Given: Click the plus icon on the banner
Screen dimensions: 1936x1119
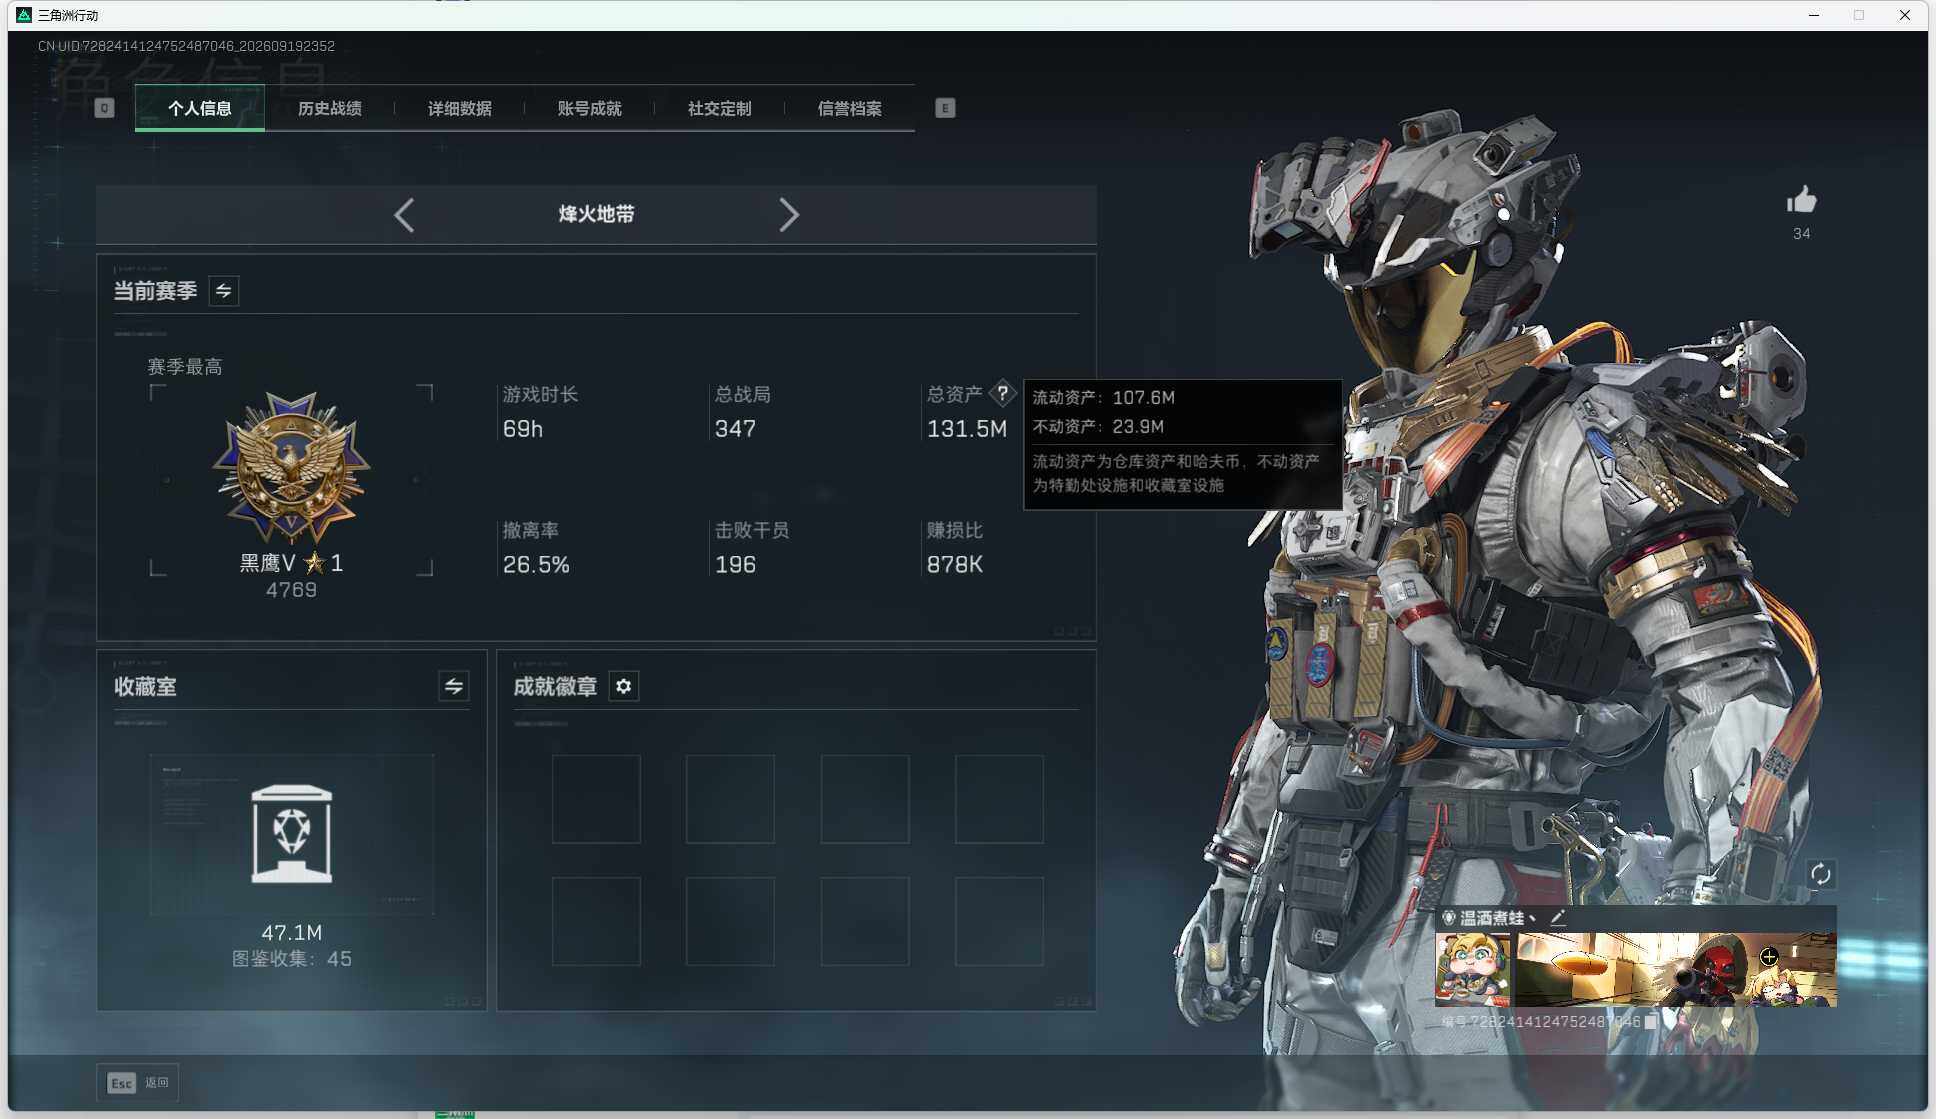Looking at the screenshot, I should pos(1769,957).
